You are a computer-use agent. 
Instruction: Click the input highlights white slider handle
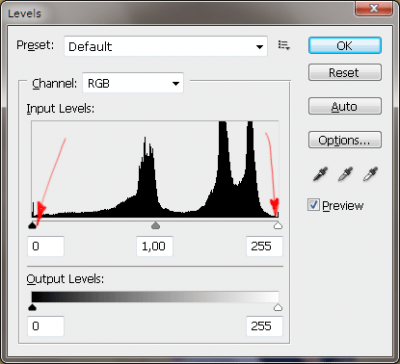tap(278, 226)
